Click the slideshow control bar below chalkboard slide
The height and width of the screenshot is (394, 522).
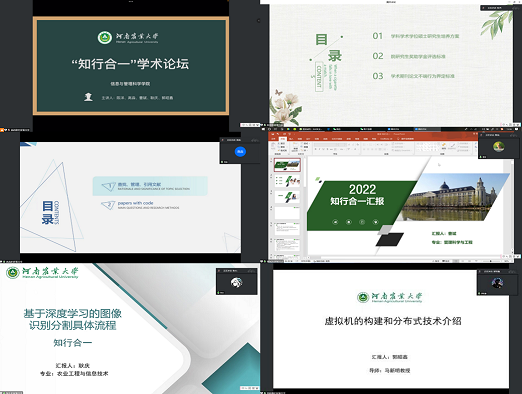pos(250,125)
